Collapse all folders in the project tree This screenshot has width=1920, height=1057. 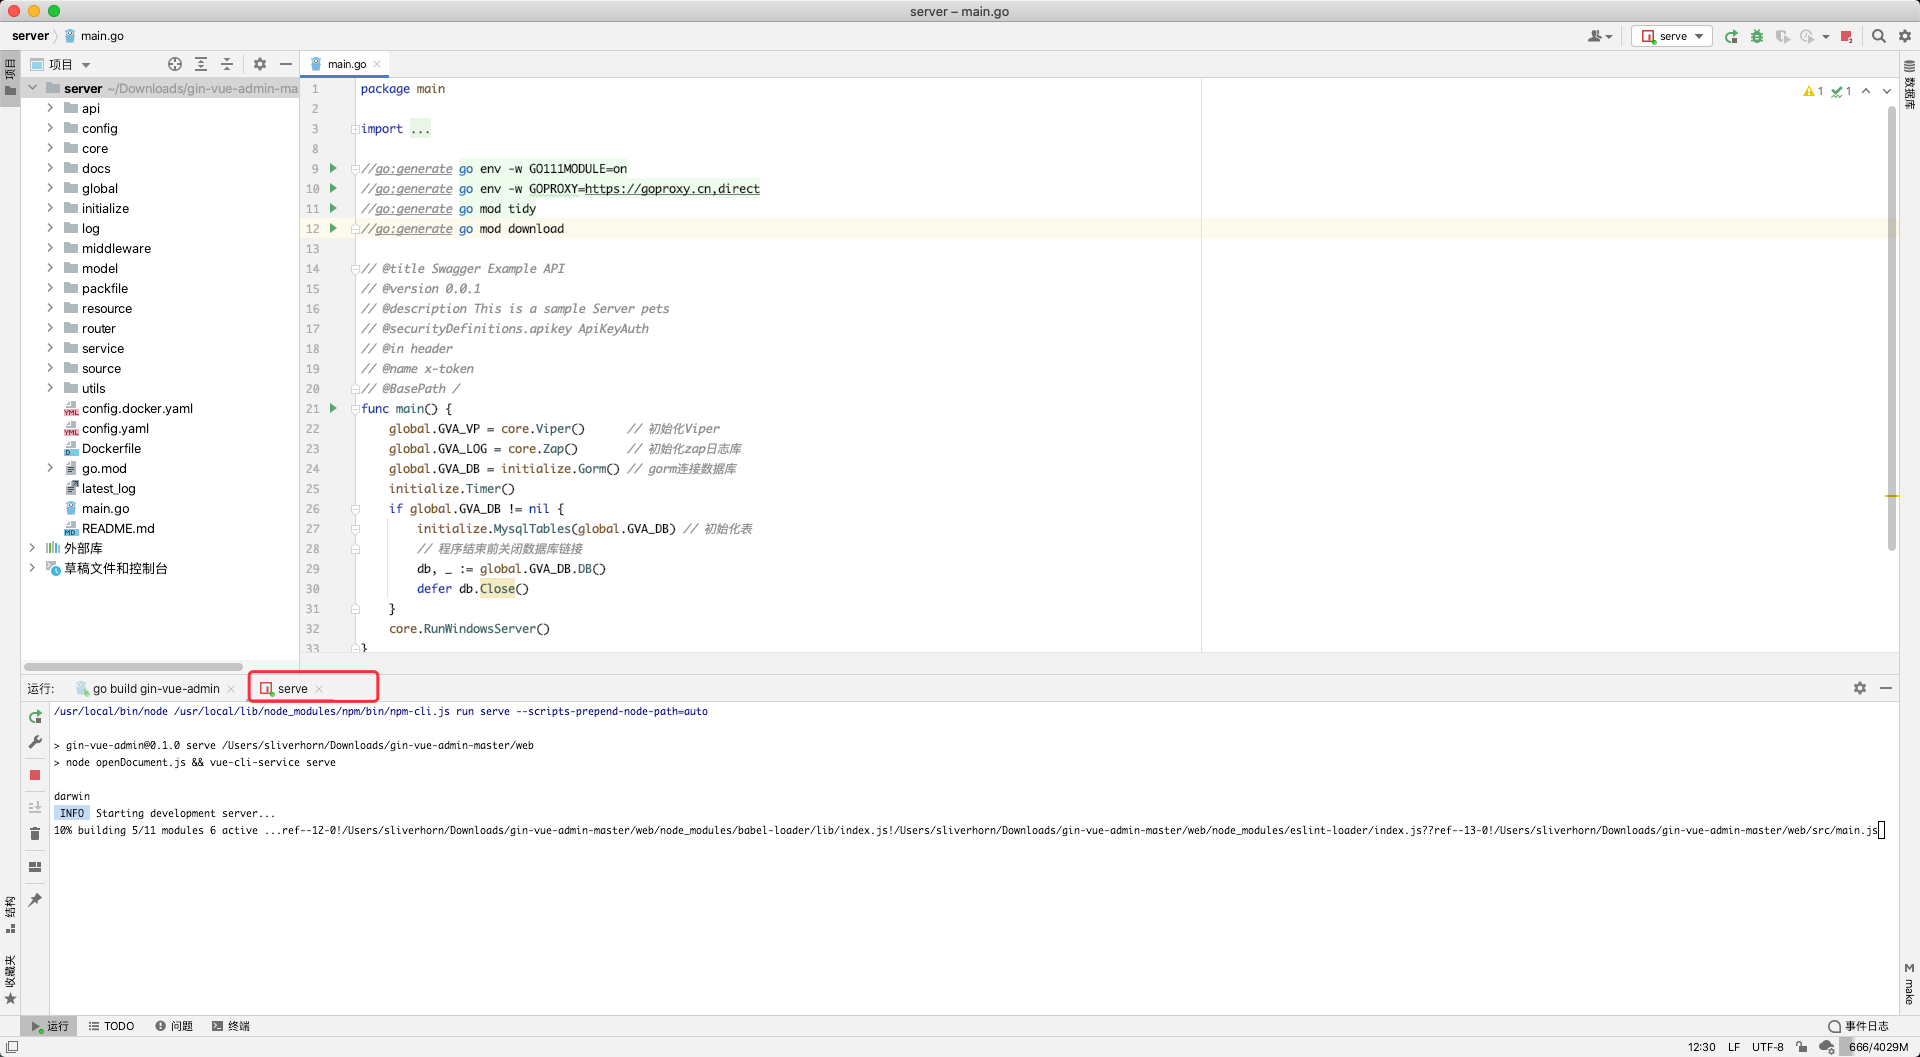coord(227,64)
